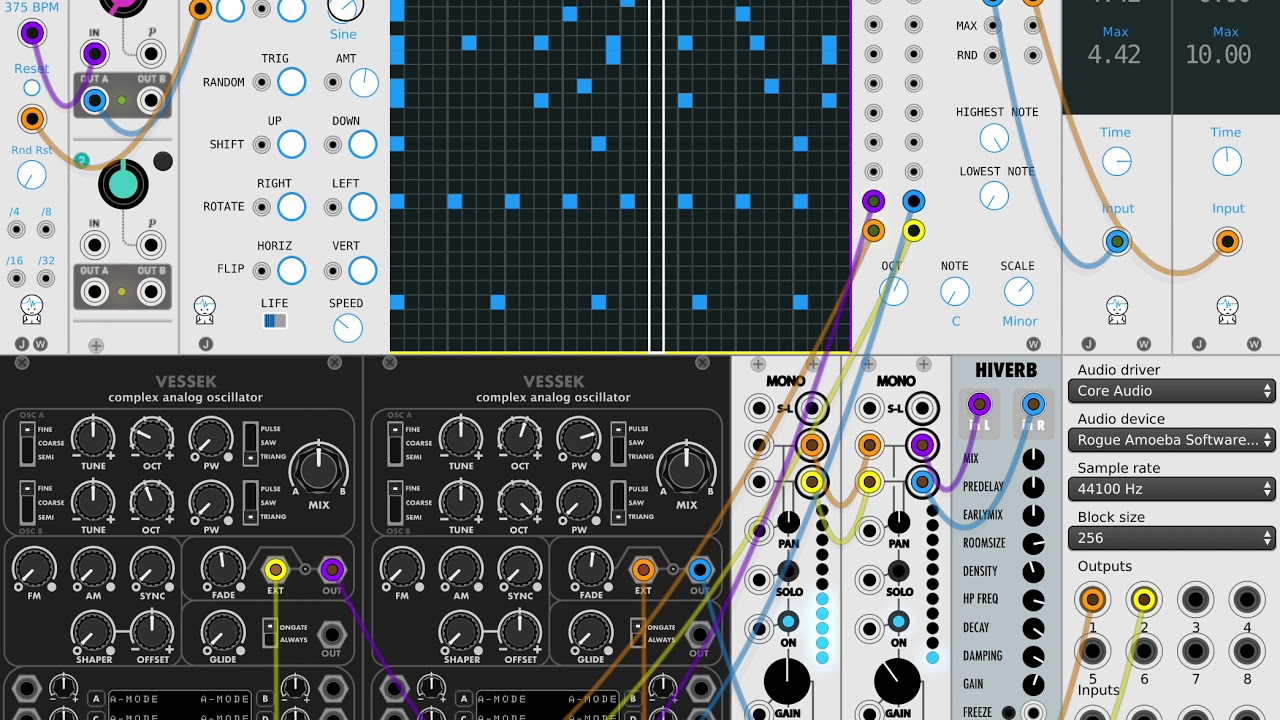Screen dimensions: 1280x720
Task: Toggle OSC A FINE/COARSE/SEMI switch on left Vessek
Action: (28, 443)
